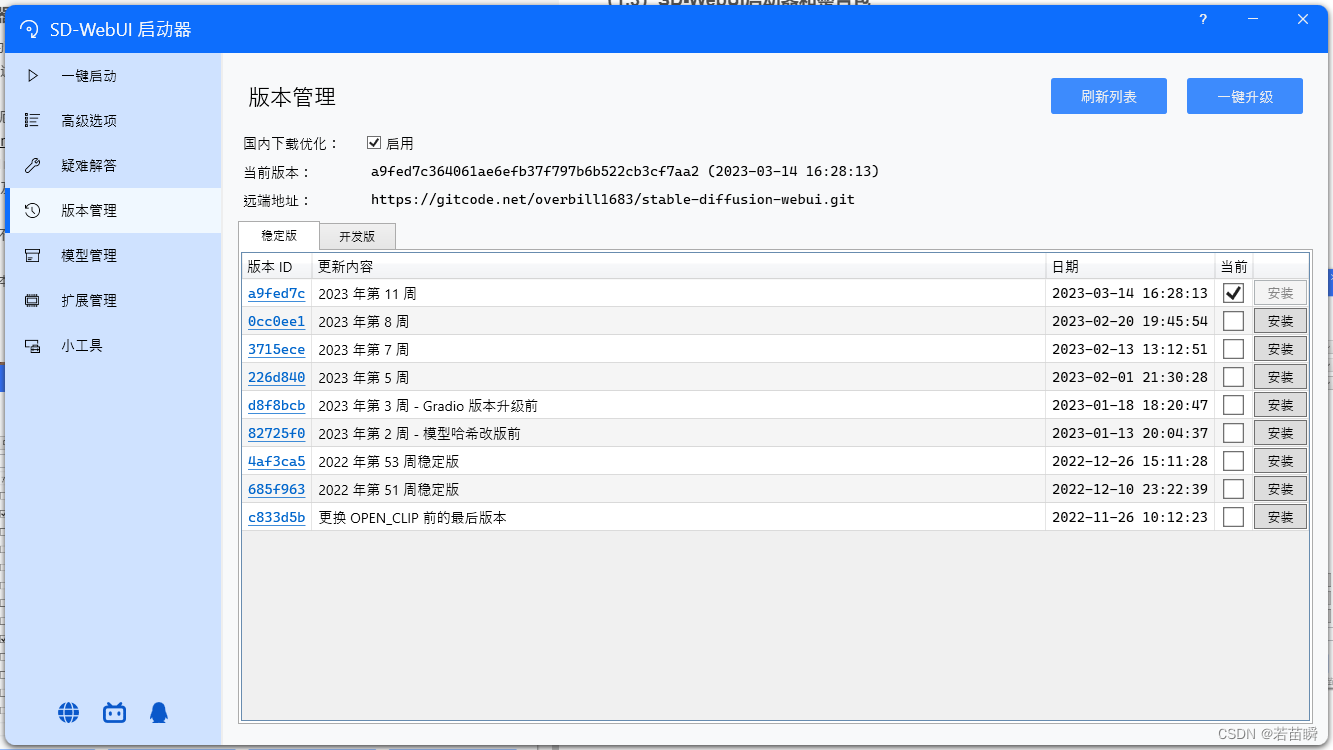1333x750 pixels.
Task: Install version 4af3ca5 with 安装 button
Action: (x=1280, y=461)
